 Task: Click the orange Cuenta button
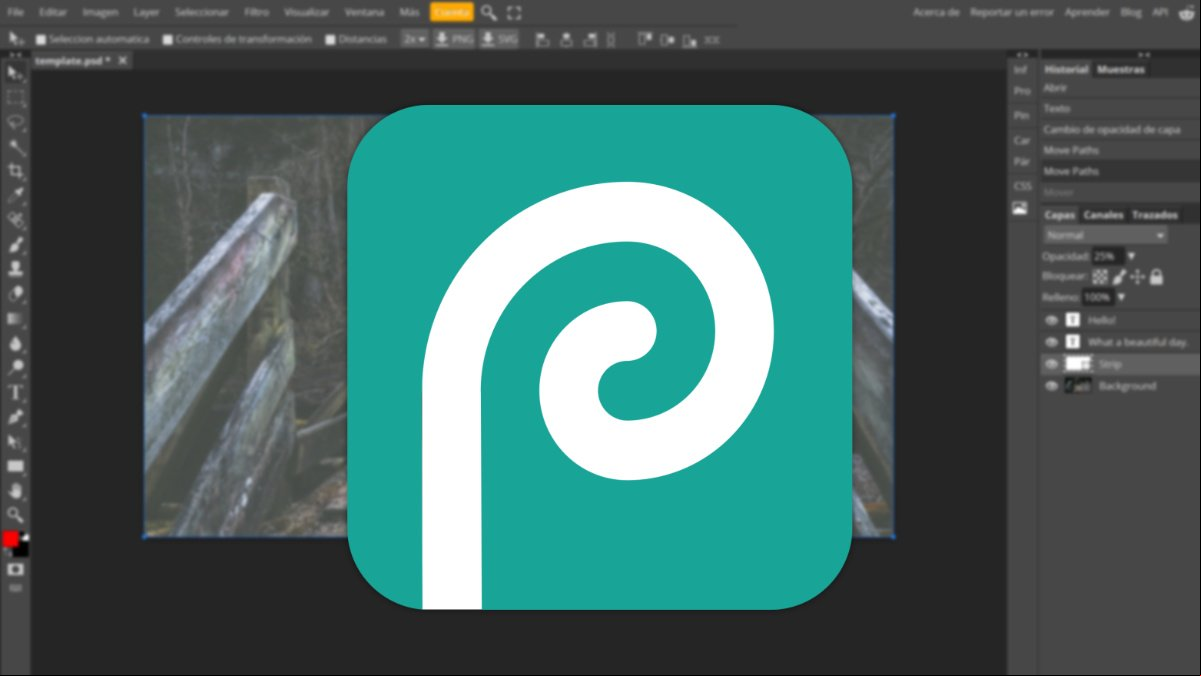click(452, 12)
